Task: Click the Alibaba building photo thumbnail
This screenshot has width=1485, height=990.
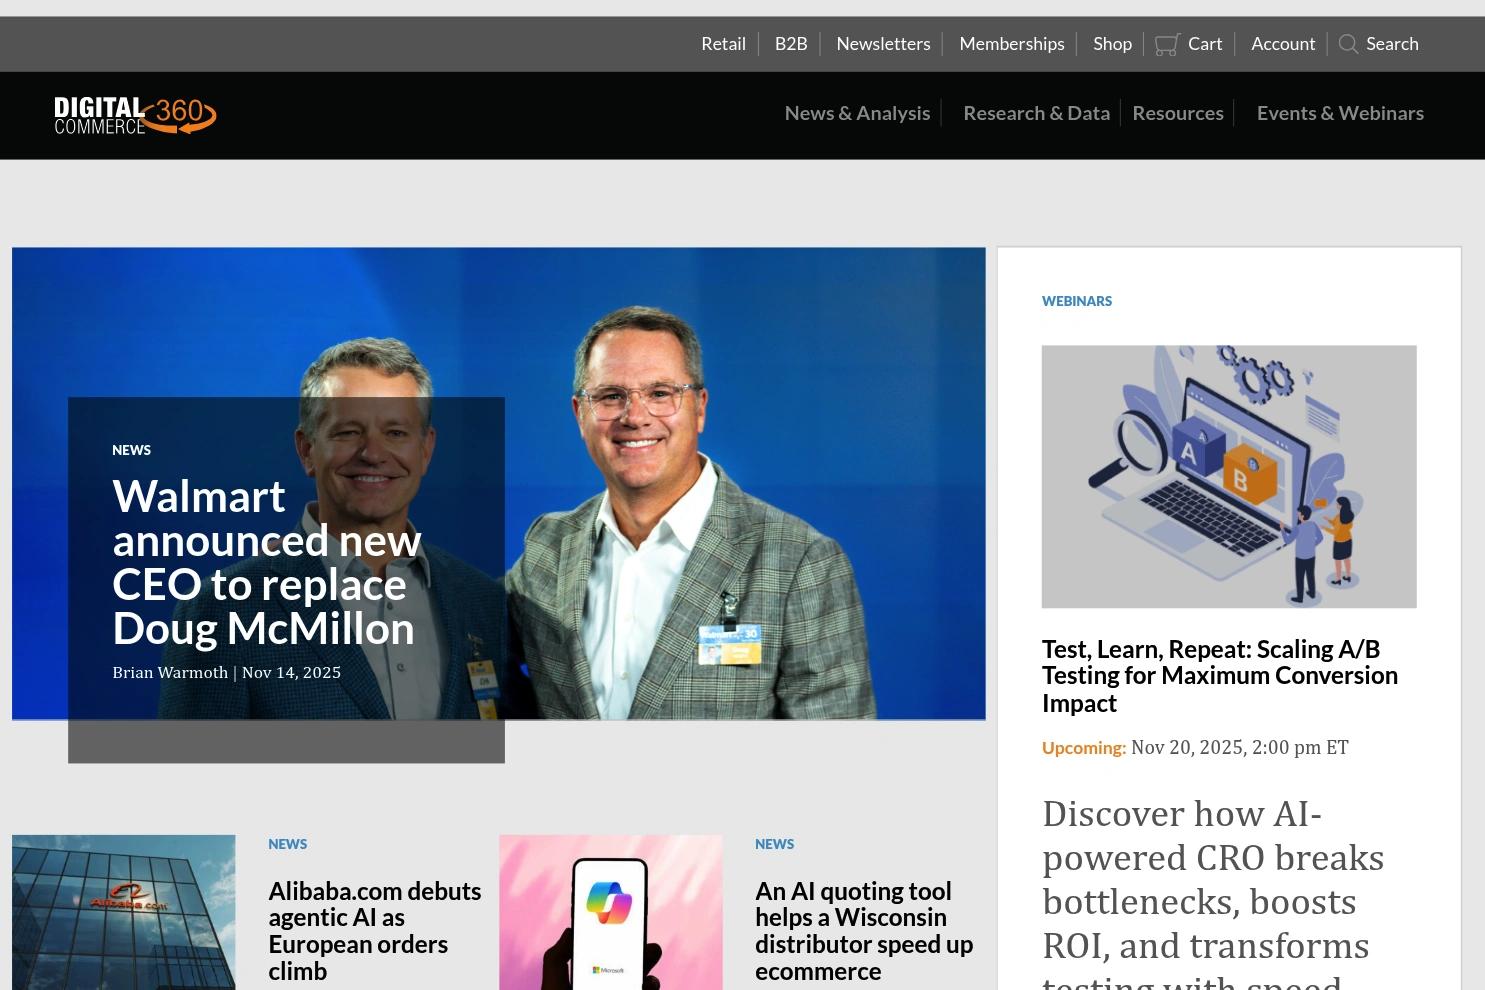Action: click(122, 911)
